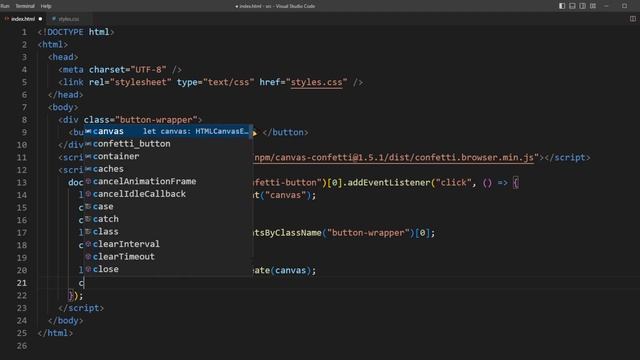Select the confetti_button suggestion
Image resolution: width=640 pixels, height=360 pixels.
(168, 144)
